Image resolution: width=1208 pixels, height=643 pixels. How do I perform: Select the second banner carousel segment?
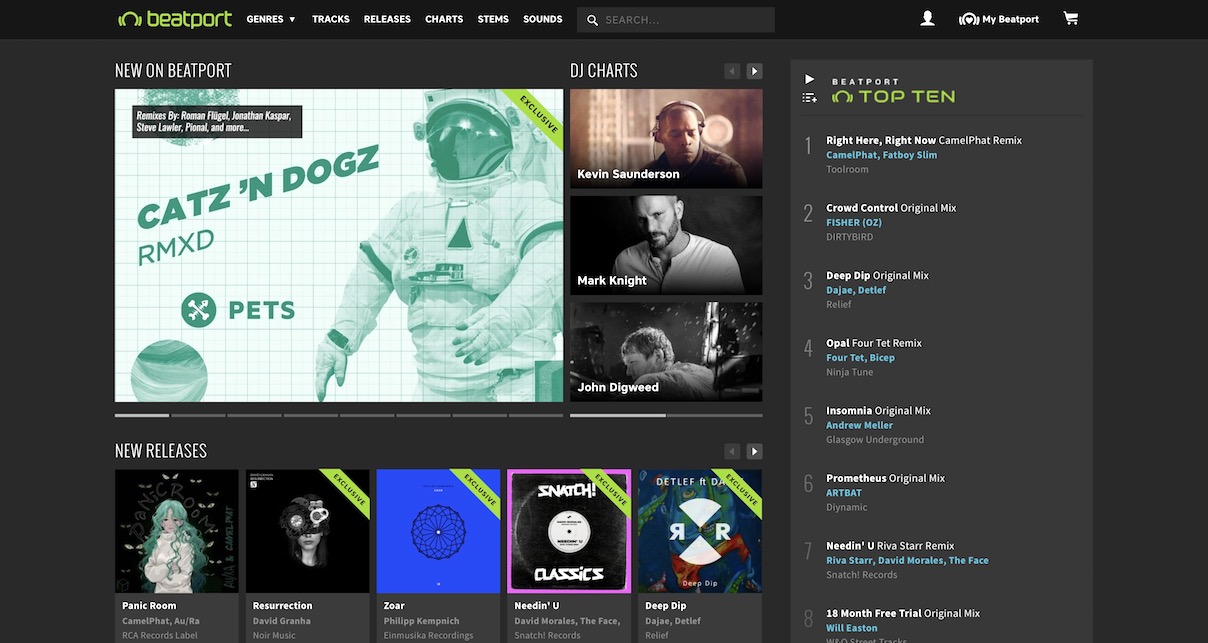coord(198,414)
